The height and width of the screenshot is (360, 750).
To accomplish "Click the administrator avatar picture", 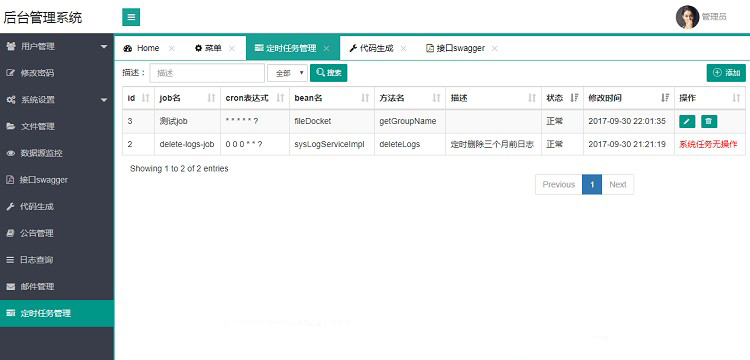I will (x=687, y=17).
